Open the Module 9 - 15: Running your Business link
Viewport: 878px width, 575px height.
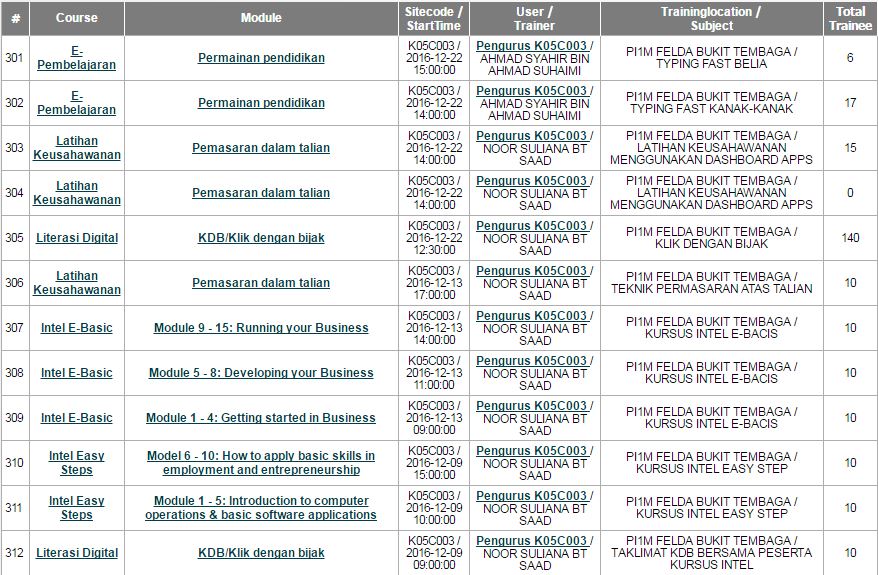click(x=261, y=328)
